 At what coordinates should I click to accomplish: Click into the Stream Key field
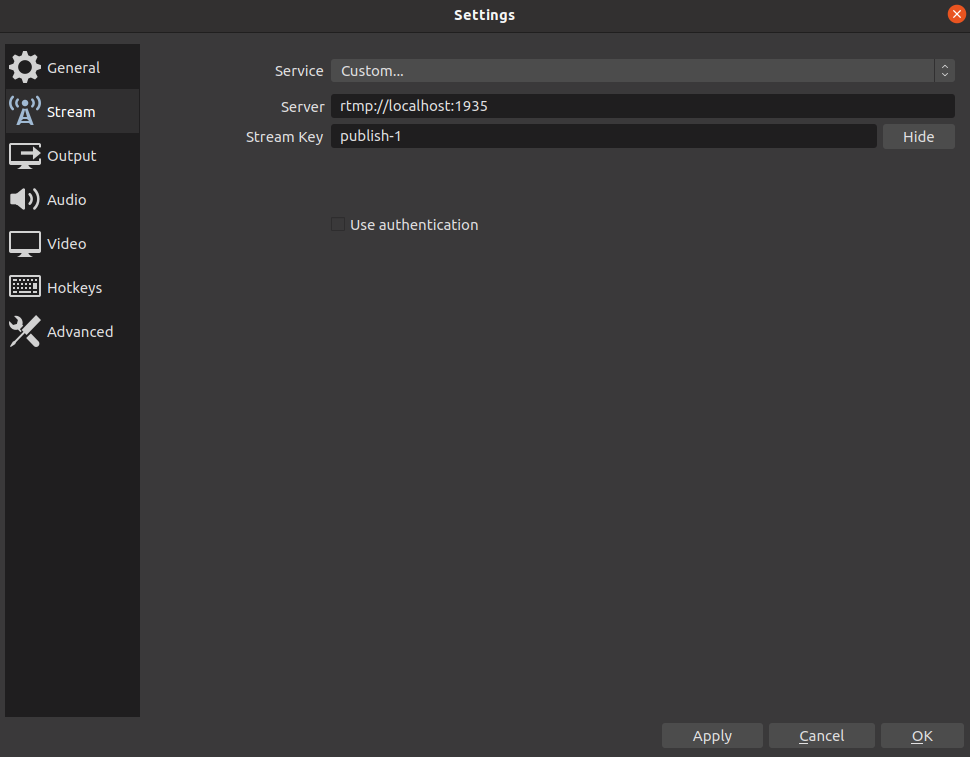click(604, 136)
